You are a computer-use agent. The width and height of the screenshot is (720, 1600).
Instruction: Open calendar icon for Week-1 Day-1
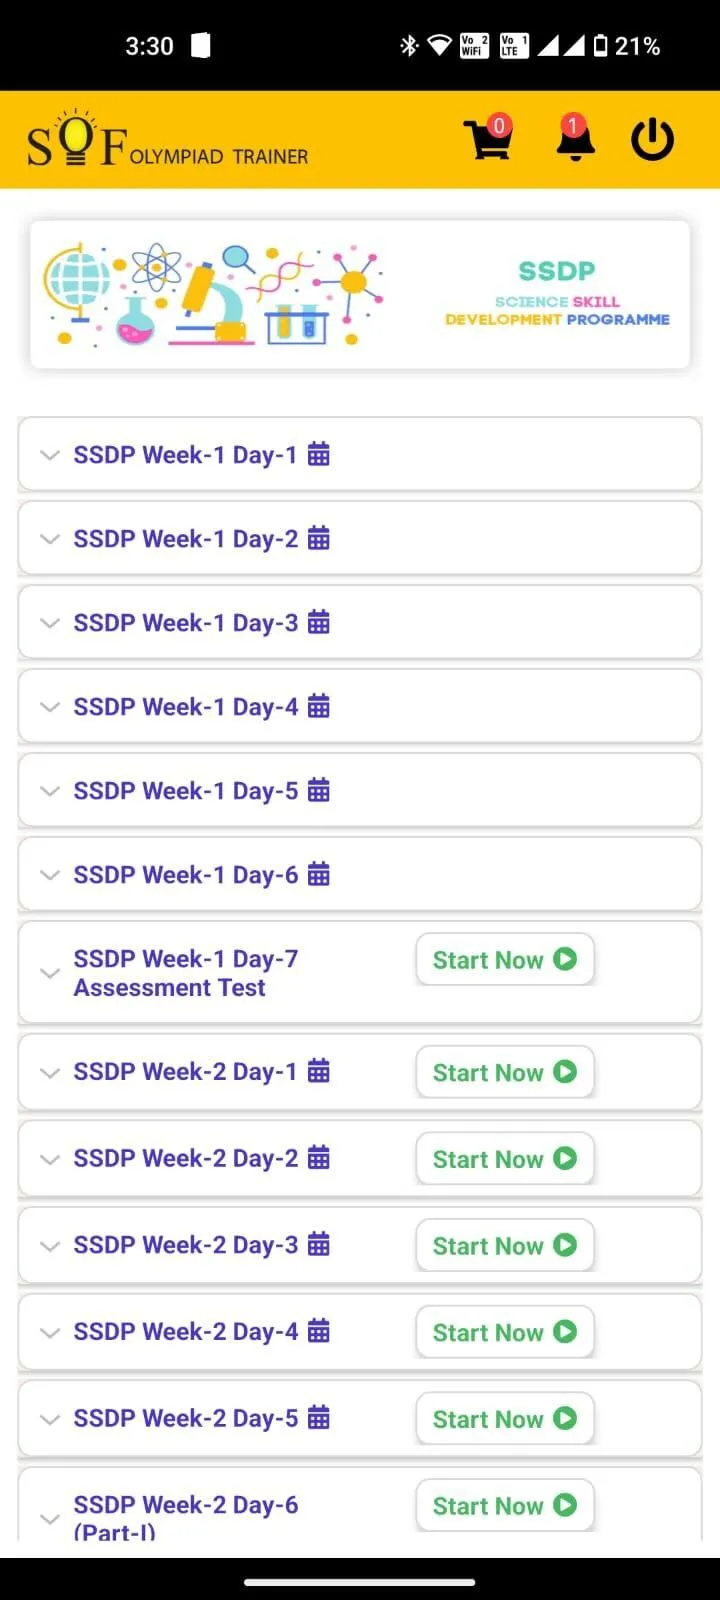(318, 454)
